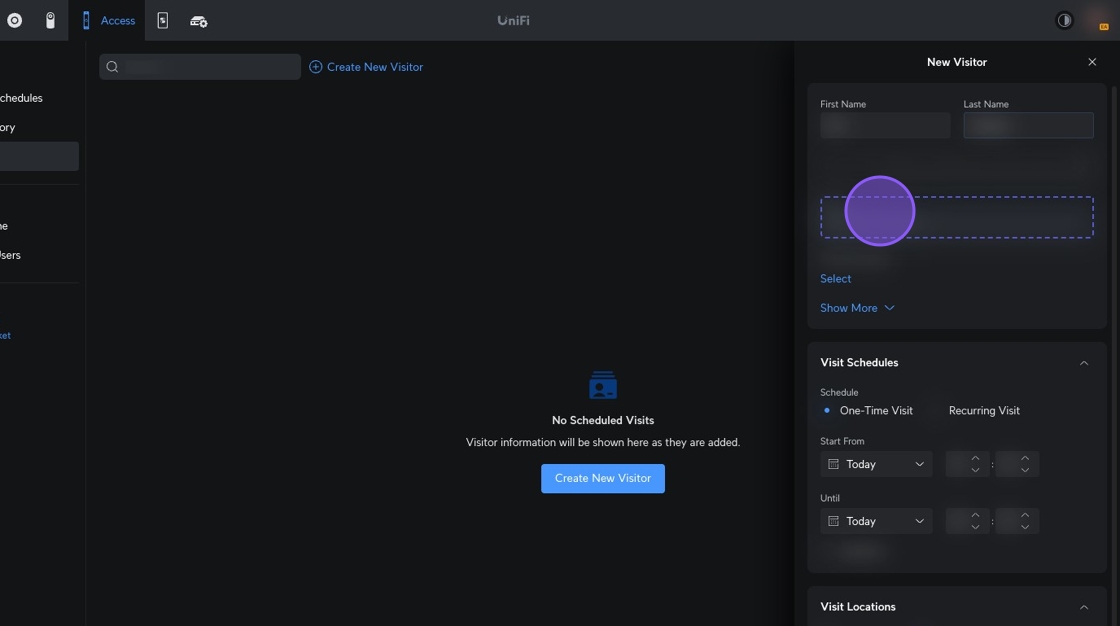This screenshot has height=626, width=1120.
Task: Open the Start From date dropdown
Action: pos(876,464)
